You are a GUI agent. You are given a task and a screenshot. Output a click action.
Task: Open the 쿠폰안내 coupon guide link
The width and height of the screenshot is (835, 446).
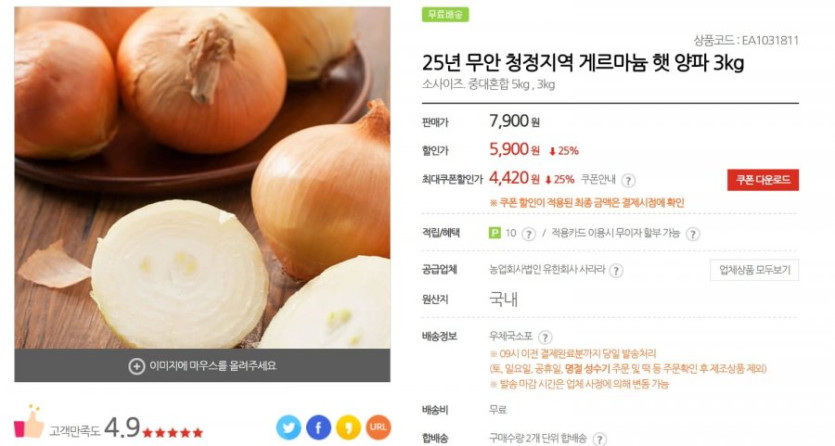point(598,179)
